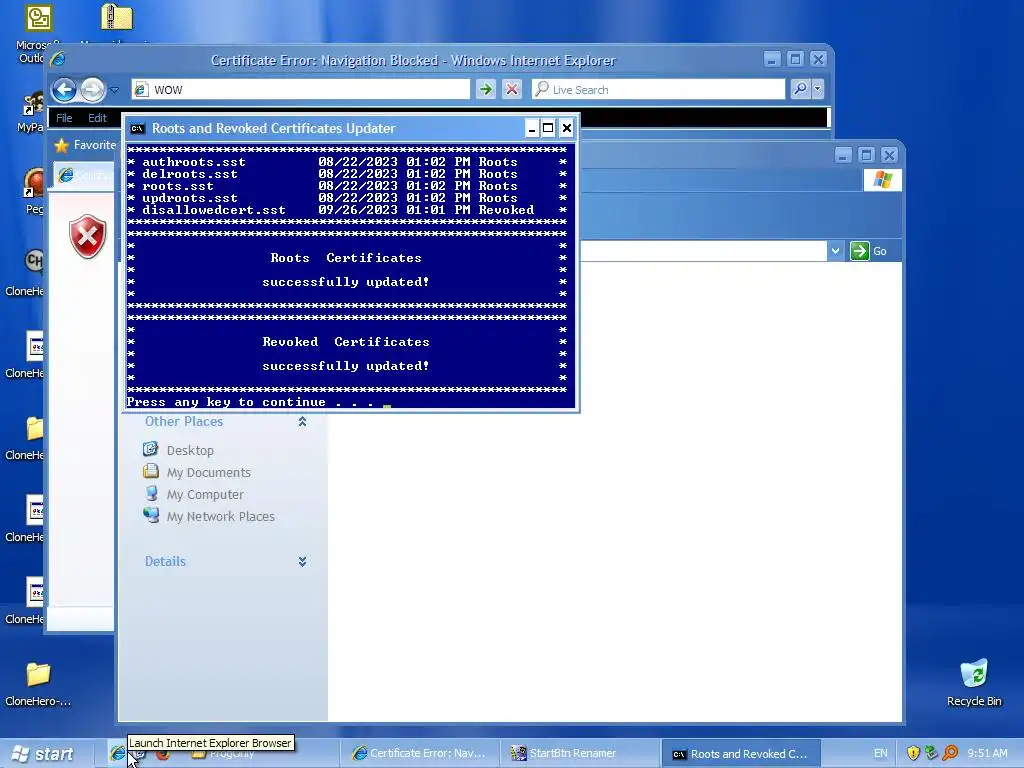1024x768 pixels.
Task: Open the File menu in Internet Explorer
Action: pos(64,118)
